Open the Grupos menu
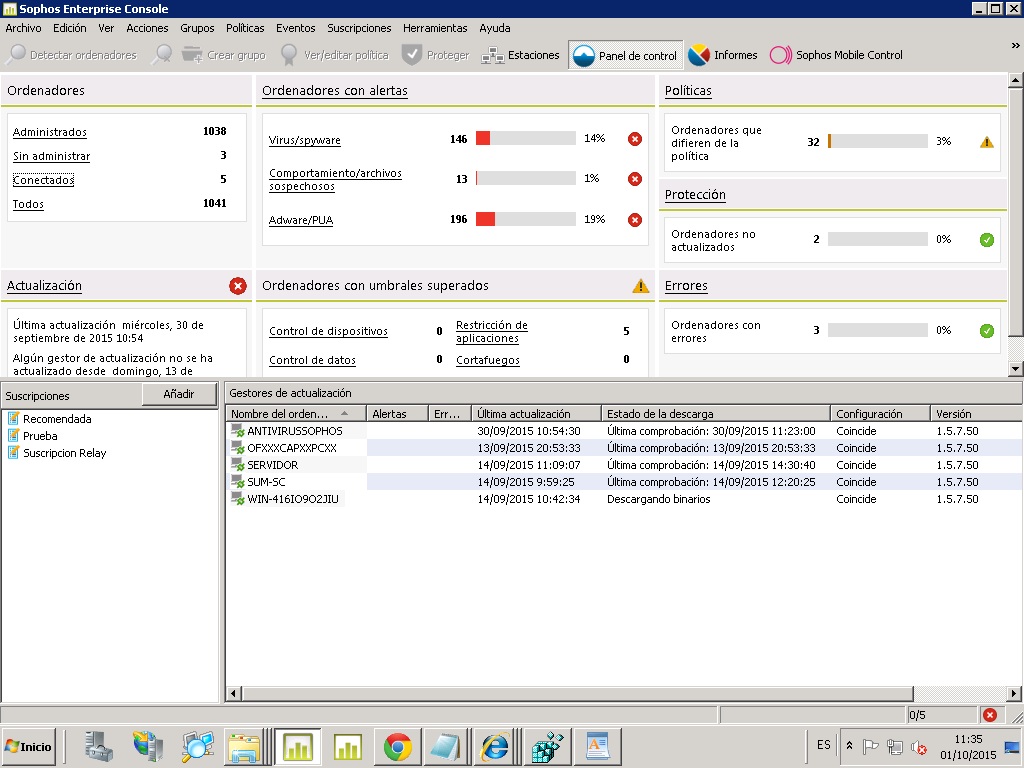1024x768 pixels. click(x=197, y=28)
